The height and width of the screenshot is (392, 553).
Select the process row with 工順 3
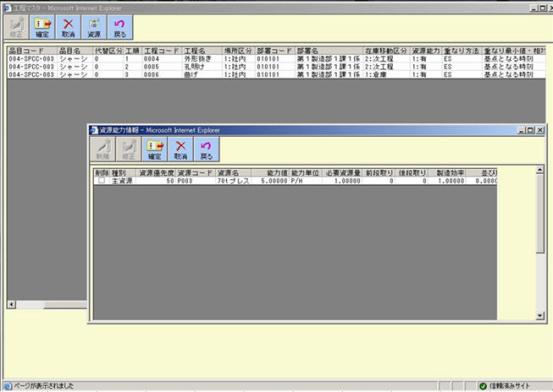[276, 74]
